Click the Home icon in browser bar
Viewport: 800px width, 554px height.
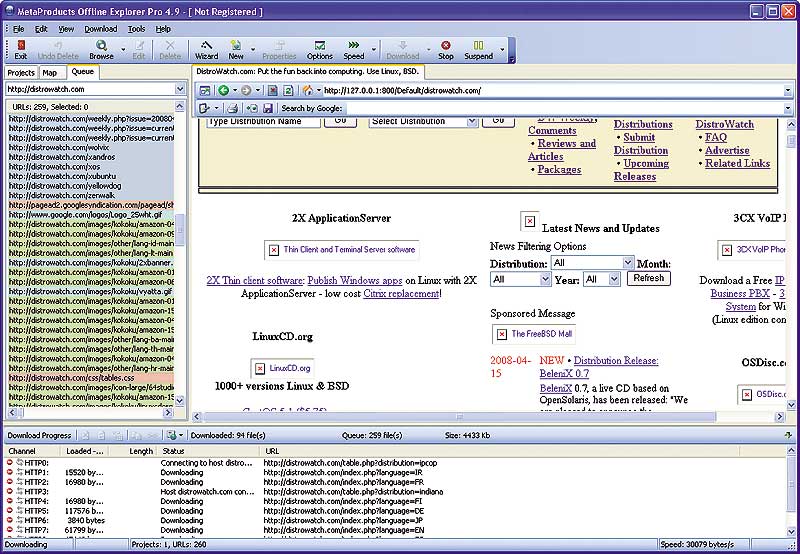[308, 90]
